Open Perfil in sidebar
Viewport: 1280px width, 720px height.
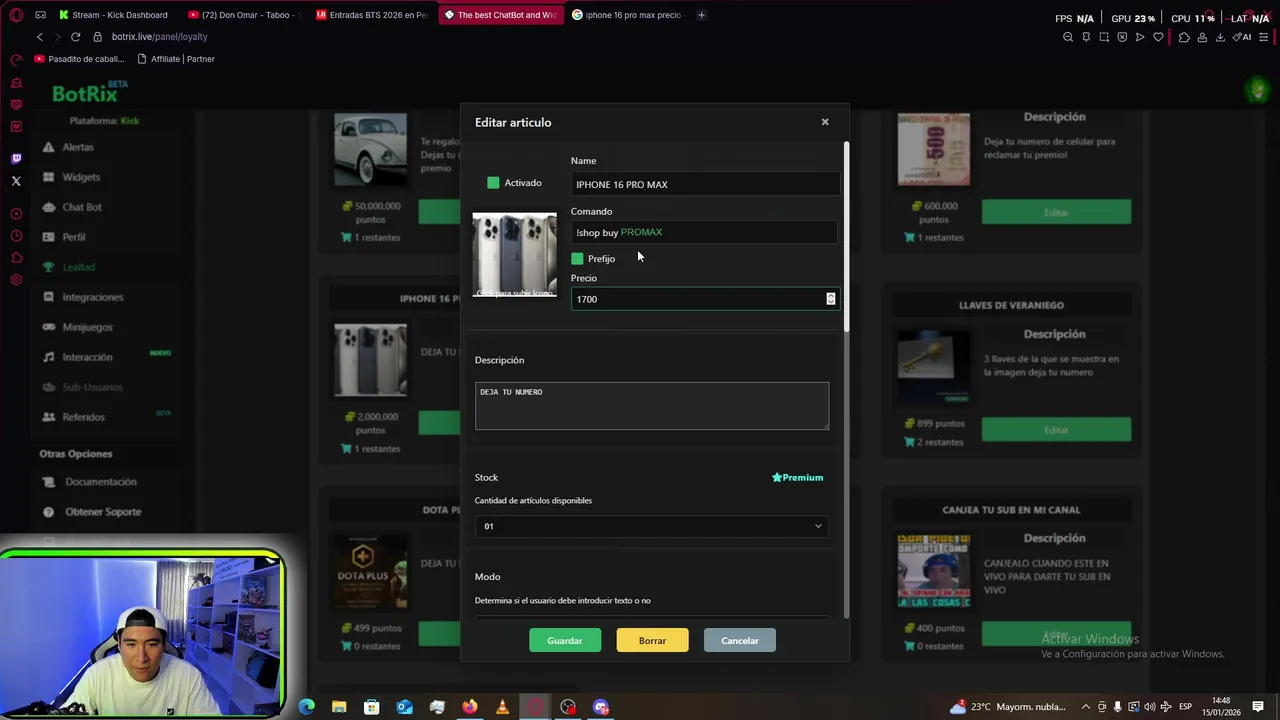(74, 237)
